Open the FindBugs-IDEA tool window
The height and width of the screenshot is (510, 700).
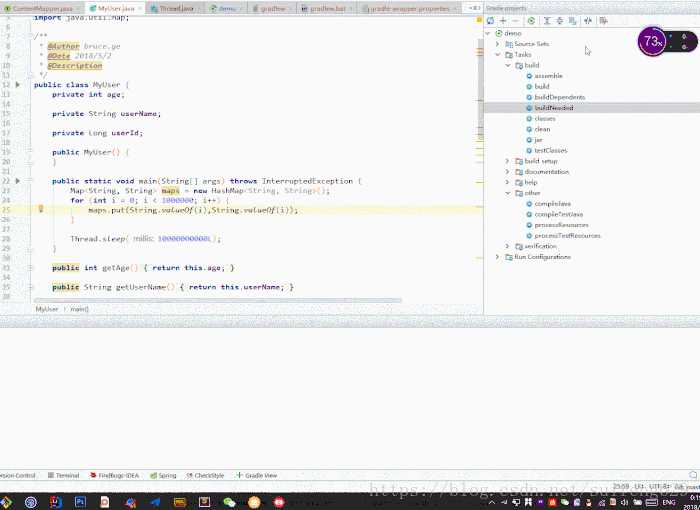click(x=114, y=476)
